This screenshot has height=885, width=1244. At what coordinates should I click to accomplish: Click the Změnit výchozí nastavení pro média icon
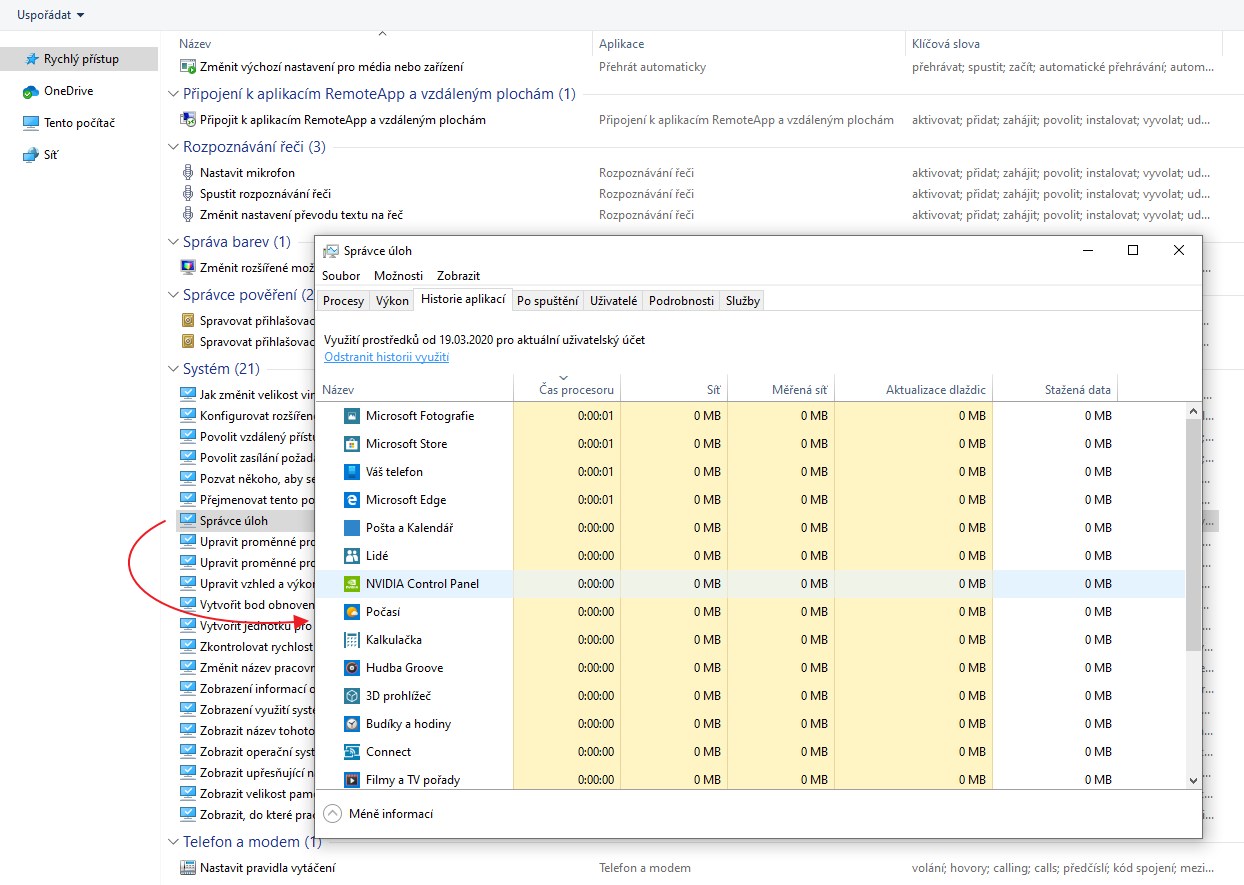(x=188, y=67)
